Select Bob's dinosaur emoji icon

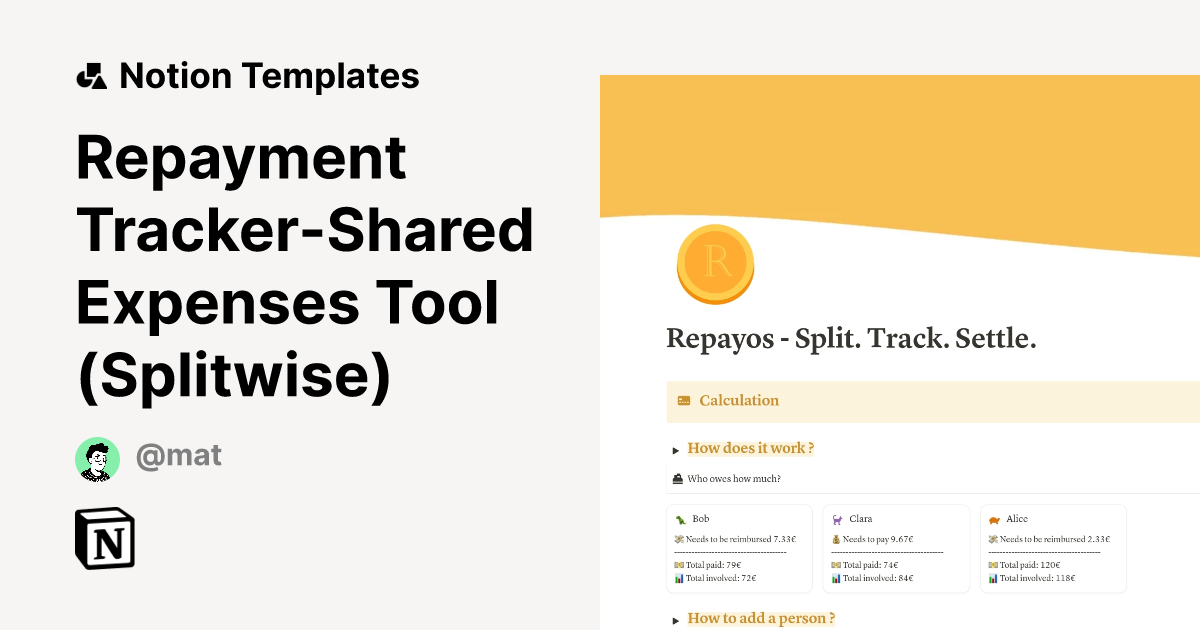[x=680, y=519]
